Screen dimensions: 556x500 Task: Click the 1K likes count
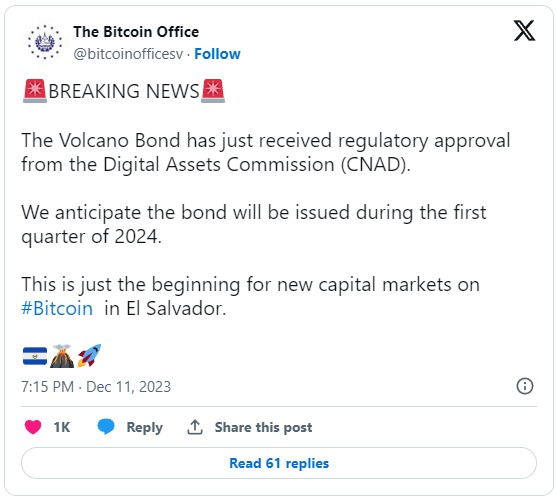pyautogui.click(x=62, y=427)
